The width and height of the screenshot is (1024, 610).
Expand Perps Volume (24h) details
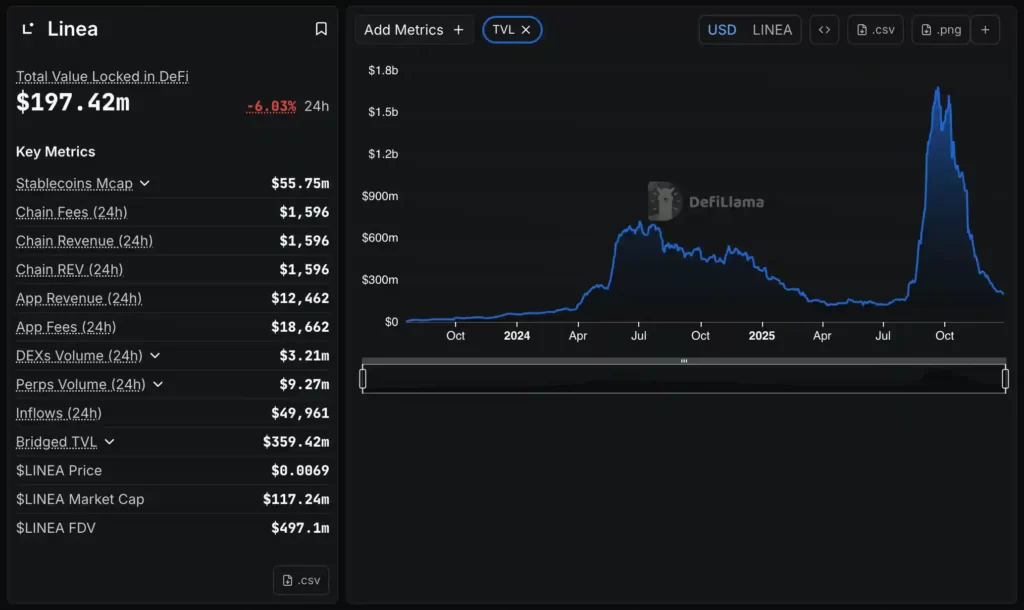(159, 385)
